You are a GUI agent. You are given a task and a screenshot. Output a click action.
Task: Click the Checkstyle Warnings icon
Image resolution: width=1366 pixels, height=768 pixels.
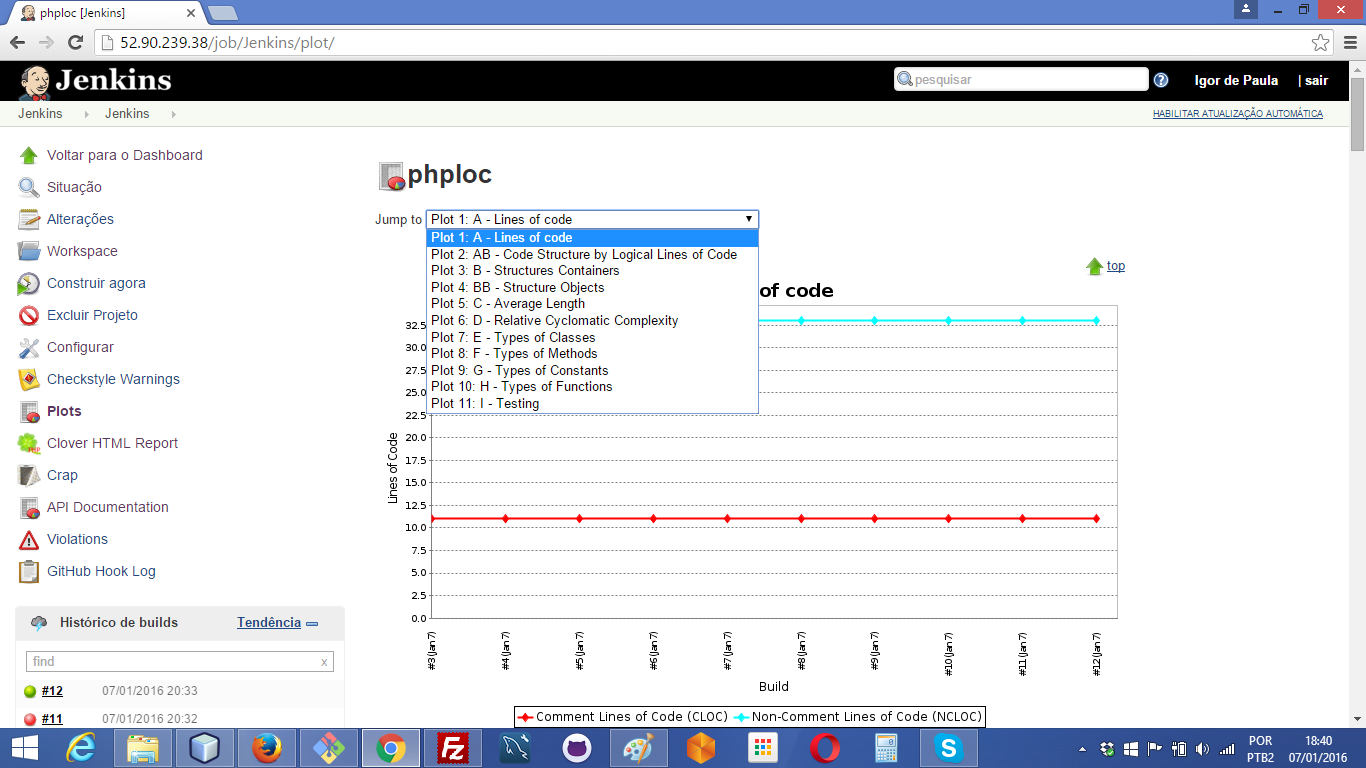[x=29, y=379]
